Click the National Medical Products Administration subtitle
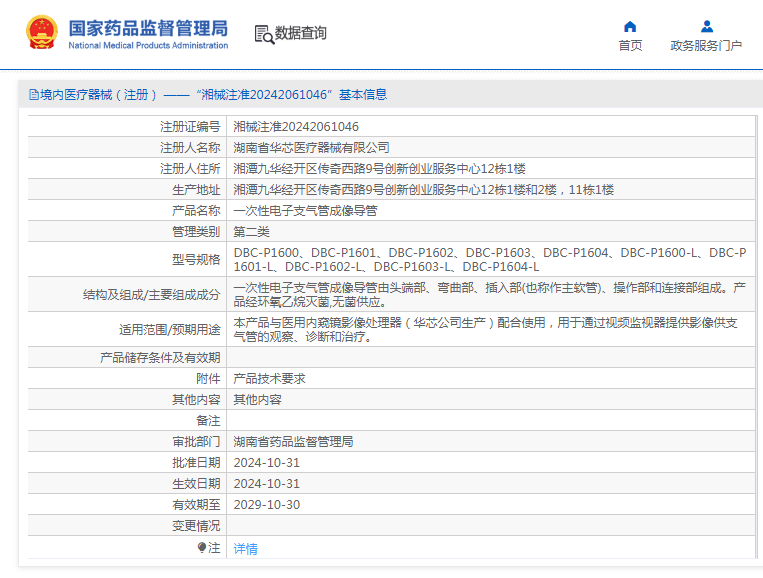Image resolution: width=763 pixels, height=578 pixels. (x=148, y=45)
